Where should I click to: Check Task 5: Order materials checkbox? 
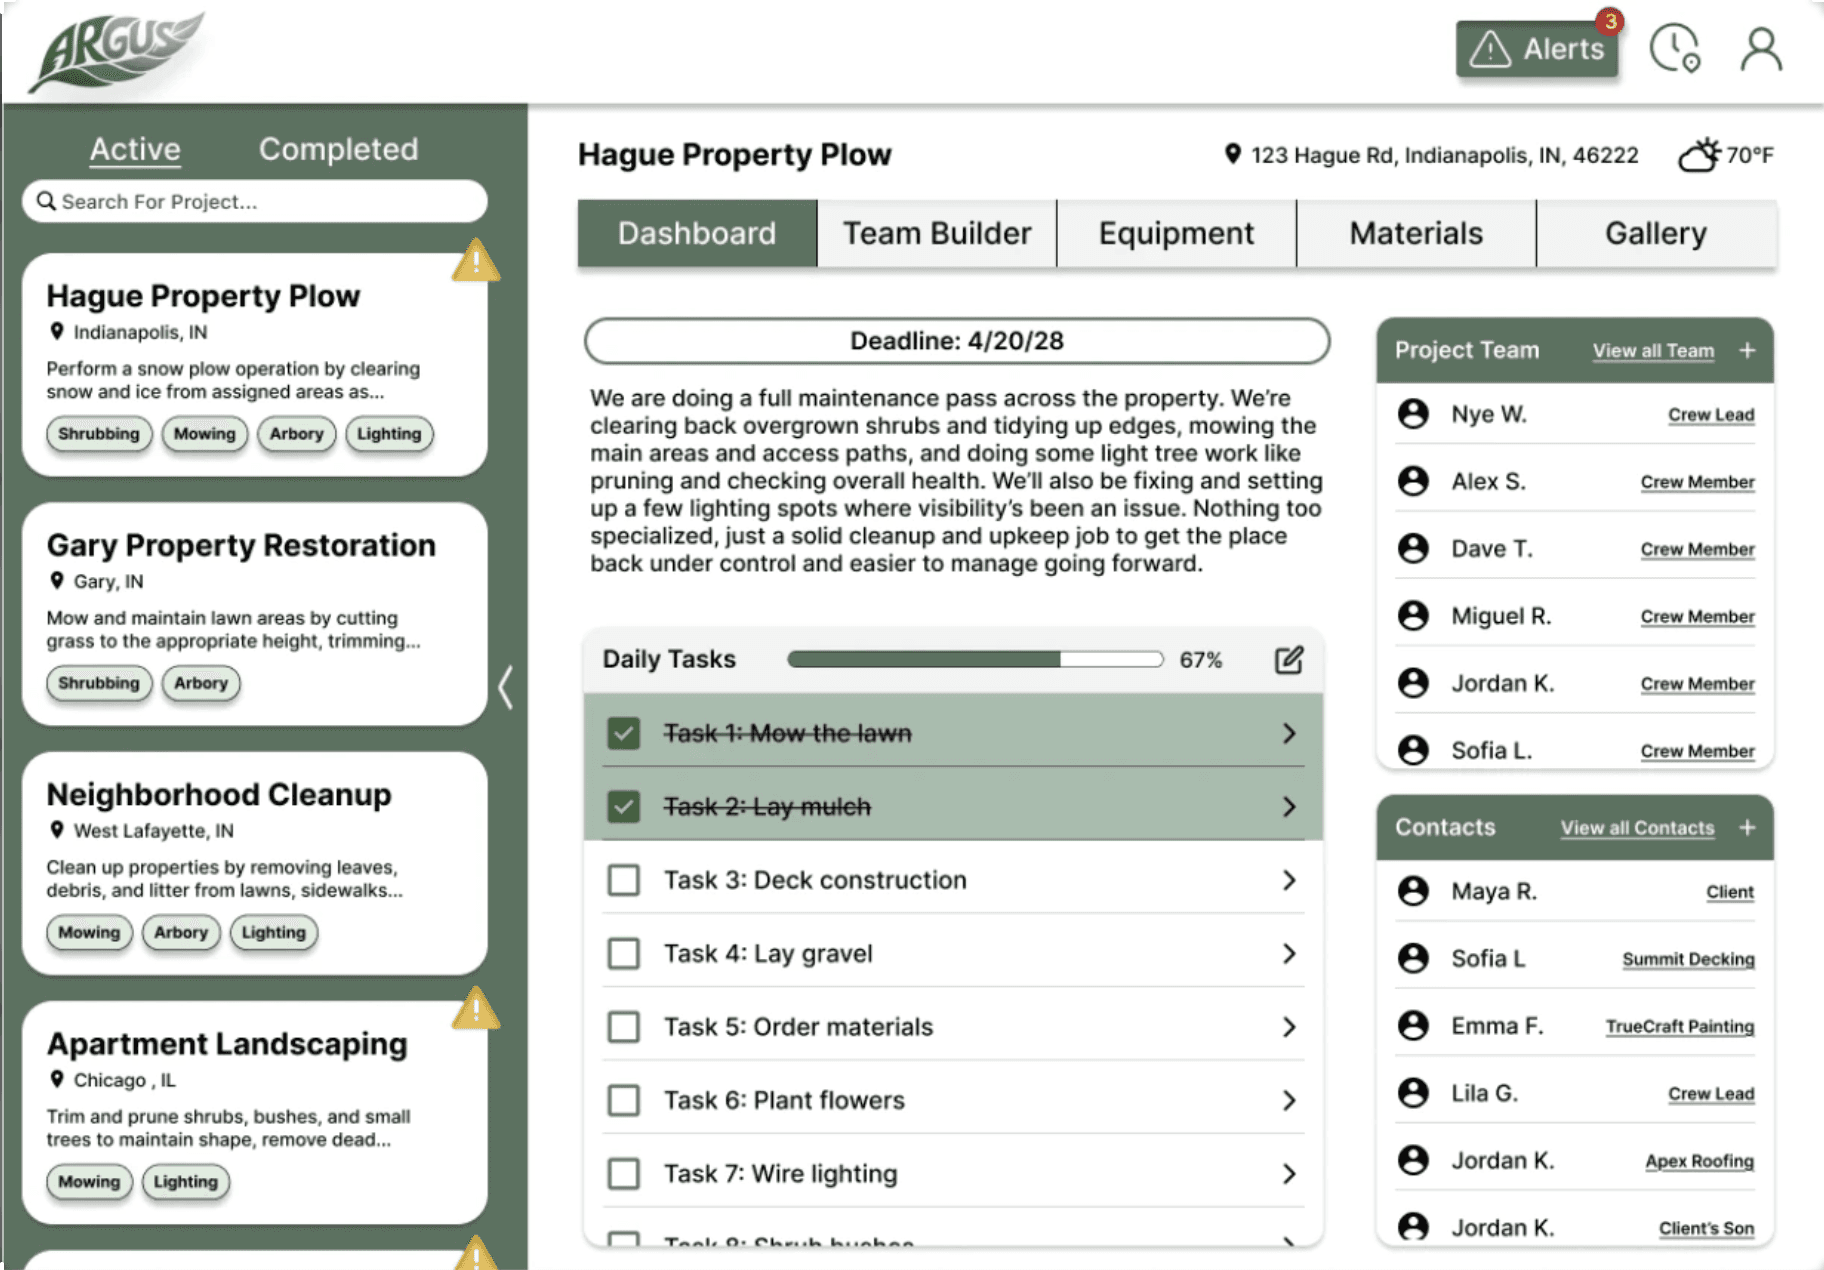tap(624, 1027)
